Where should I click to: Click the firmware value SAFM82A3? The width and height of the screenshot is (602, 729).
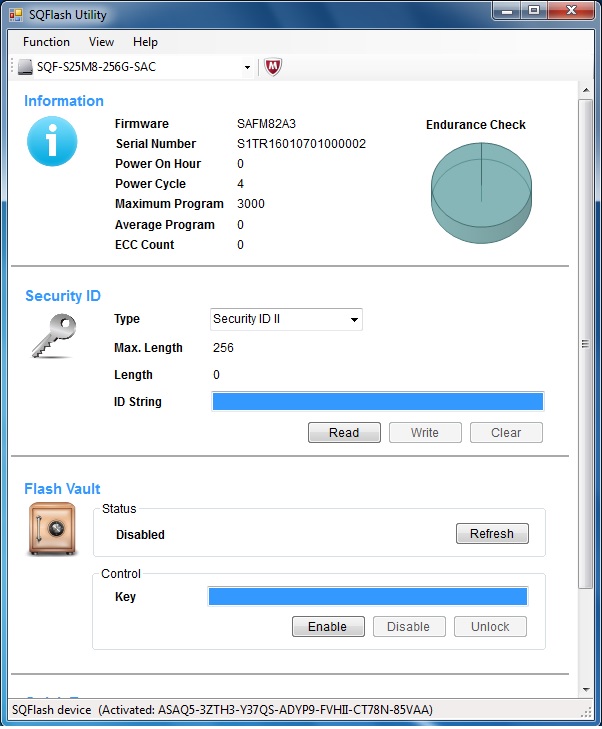[266, 124]
